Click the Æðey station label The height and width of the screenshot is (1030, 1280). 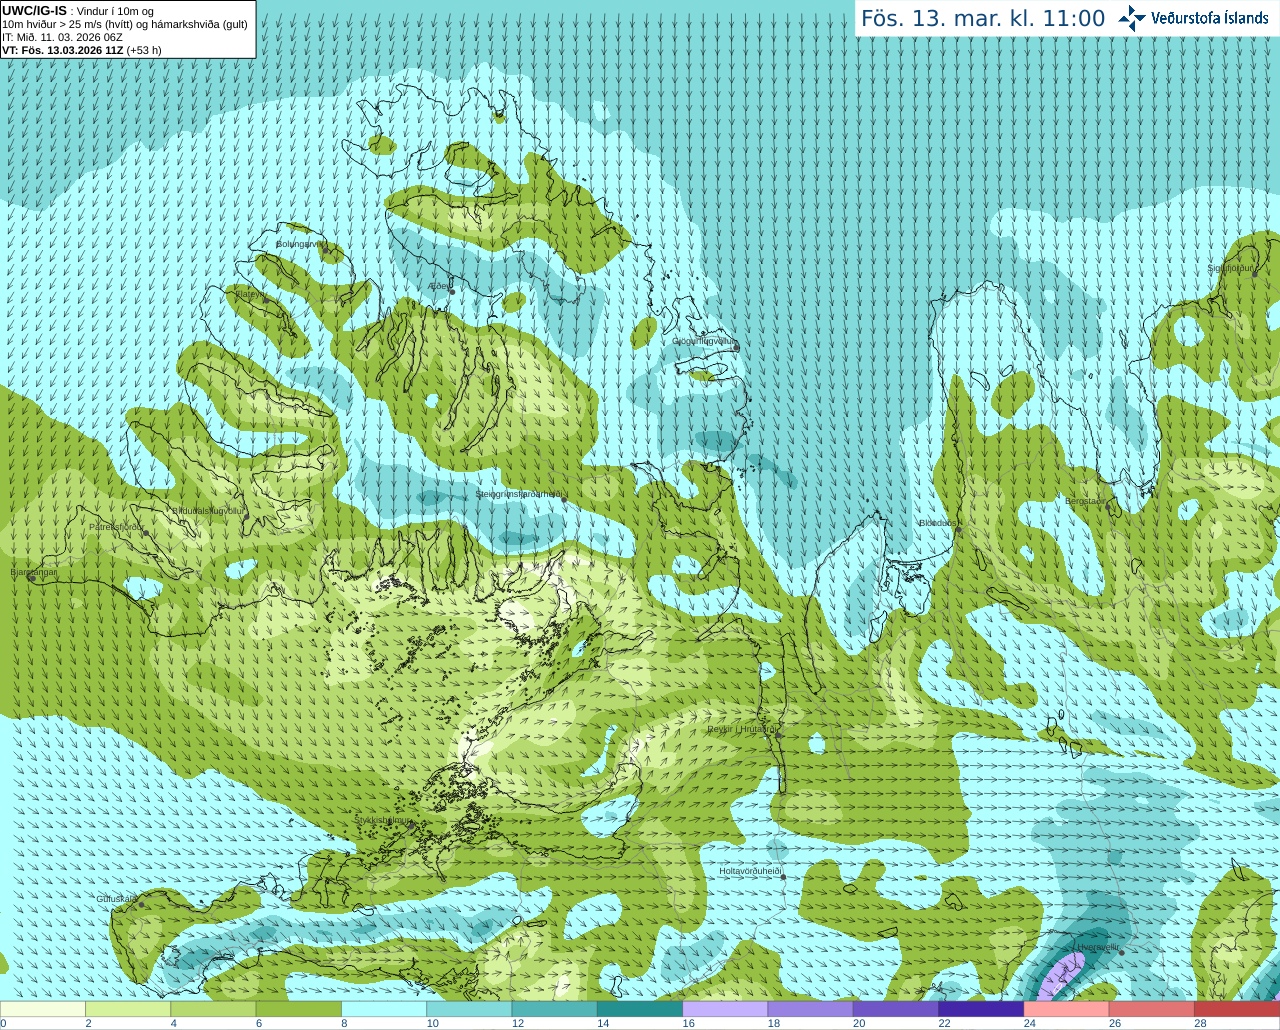tap(438, 286)
